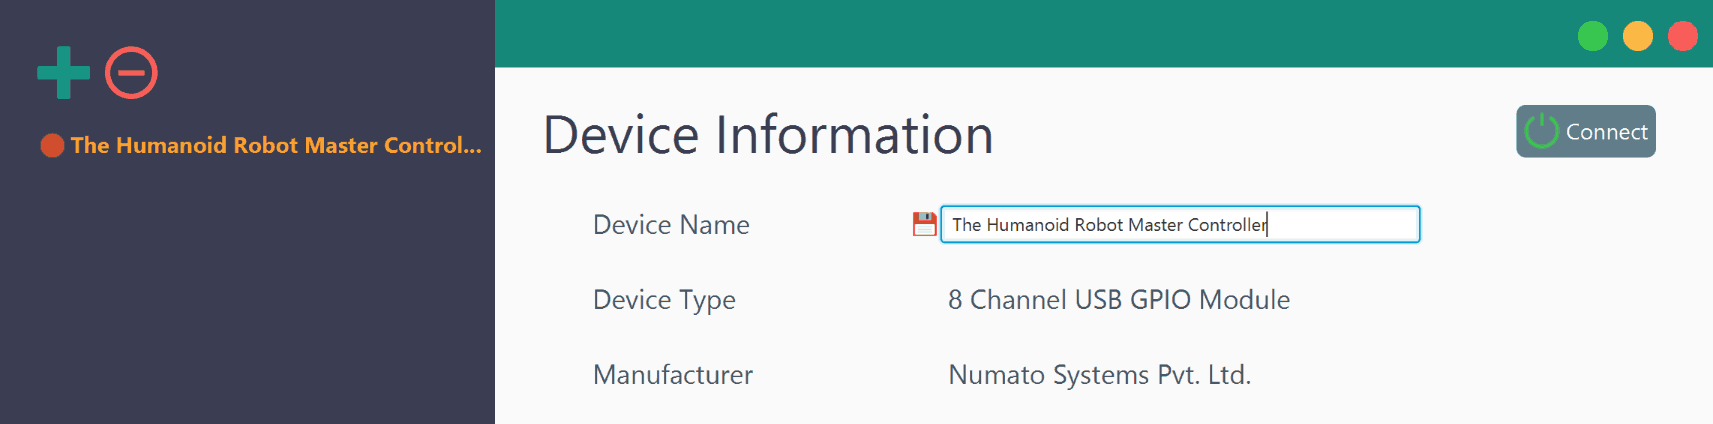Click the word Controller in name field
The image size is (1713, 424).
pos(1226,225)
